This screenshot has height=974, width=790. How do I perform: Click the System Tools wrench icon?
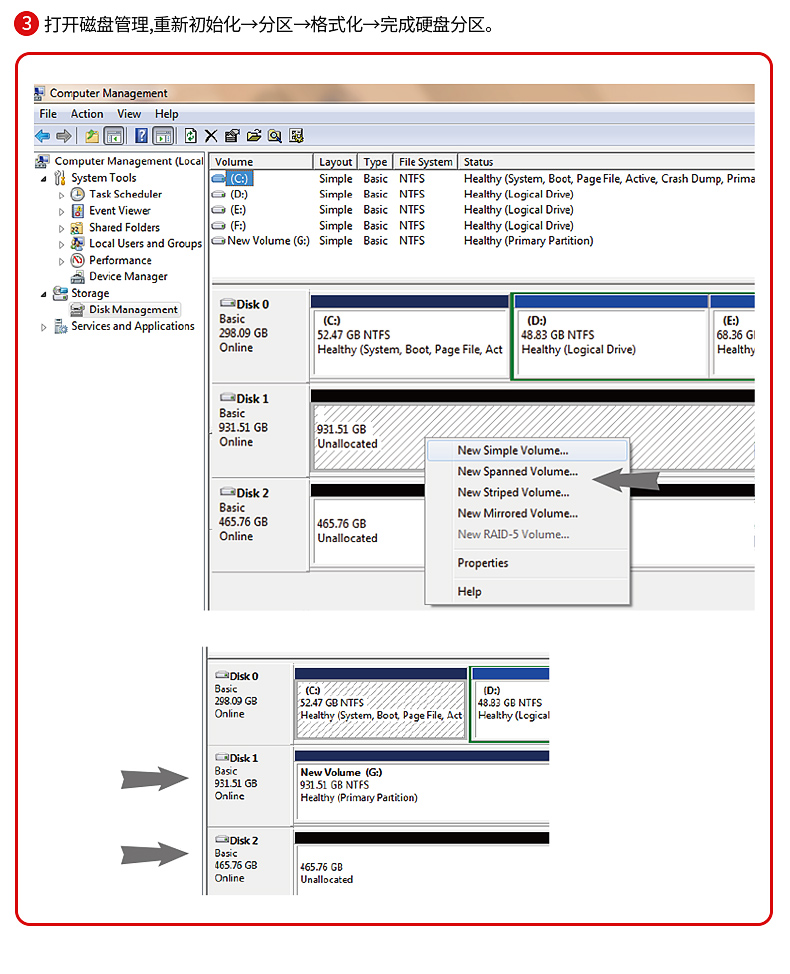(60, 178)
